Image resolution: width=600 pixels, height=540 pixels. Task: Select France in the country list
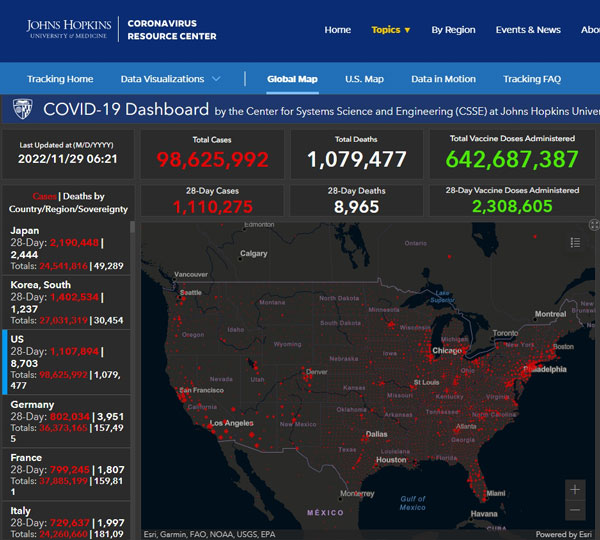pyautogui.click(x=66, y=475)
